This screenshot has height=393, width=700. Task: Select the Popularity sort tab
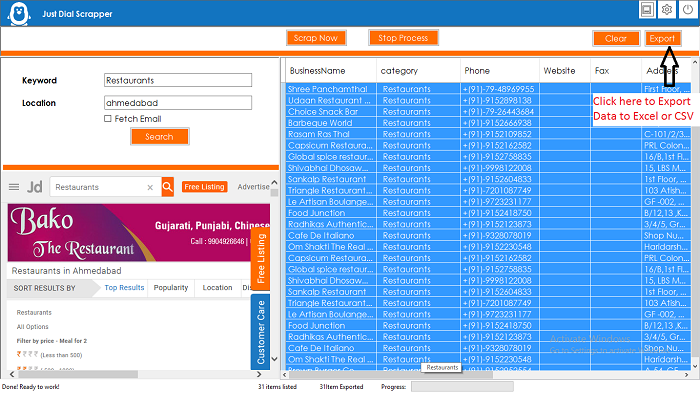point(171,288)
